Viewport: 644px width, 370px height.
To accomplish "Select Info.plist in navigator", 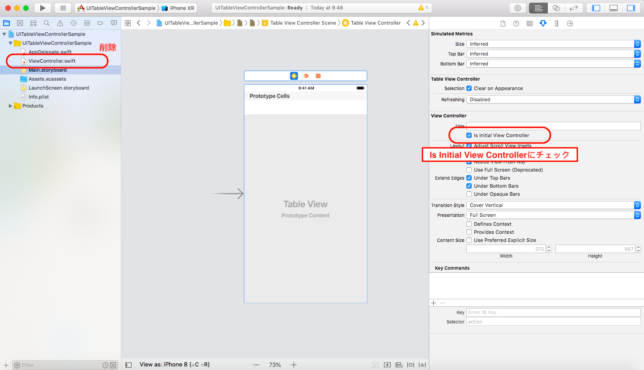I will click(39, 97).
